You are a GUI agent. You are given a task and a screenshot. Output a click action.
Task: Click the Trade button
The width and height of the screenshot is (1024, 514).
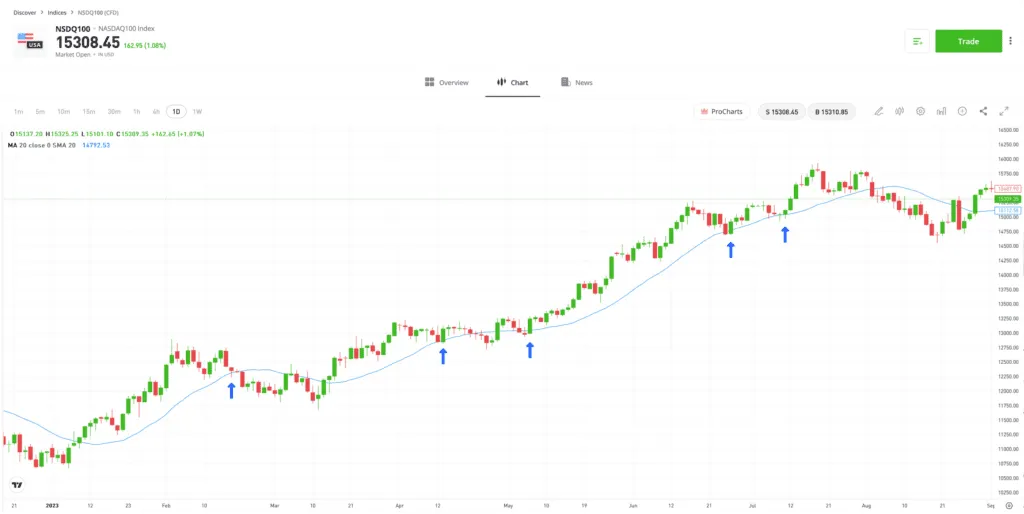(968, 41)
